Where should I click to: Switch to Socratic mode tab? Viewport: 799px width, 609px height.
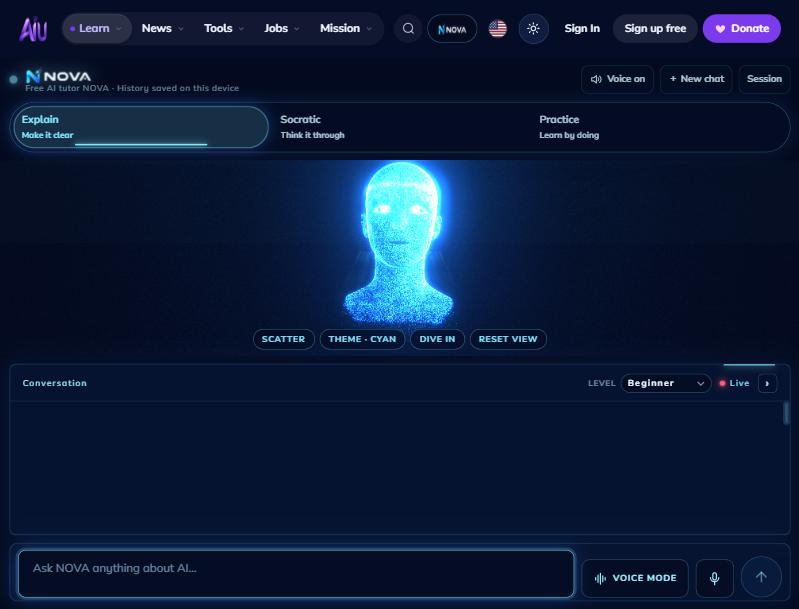pyautogui.click(x=400, y=127)
